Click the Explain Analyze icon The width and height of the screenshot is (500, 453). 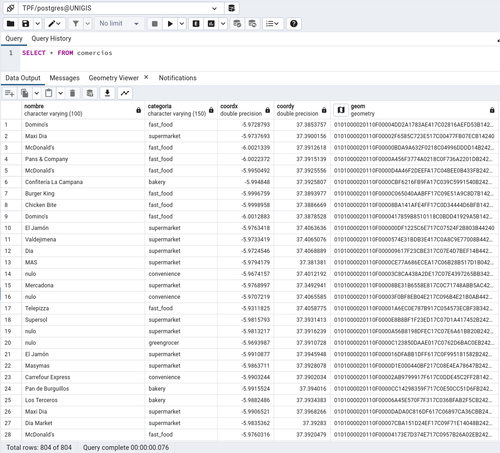click(x=211, y=24)
